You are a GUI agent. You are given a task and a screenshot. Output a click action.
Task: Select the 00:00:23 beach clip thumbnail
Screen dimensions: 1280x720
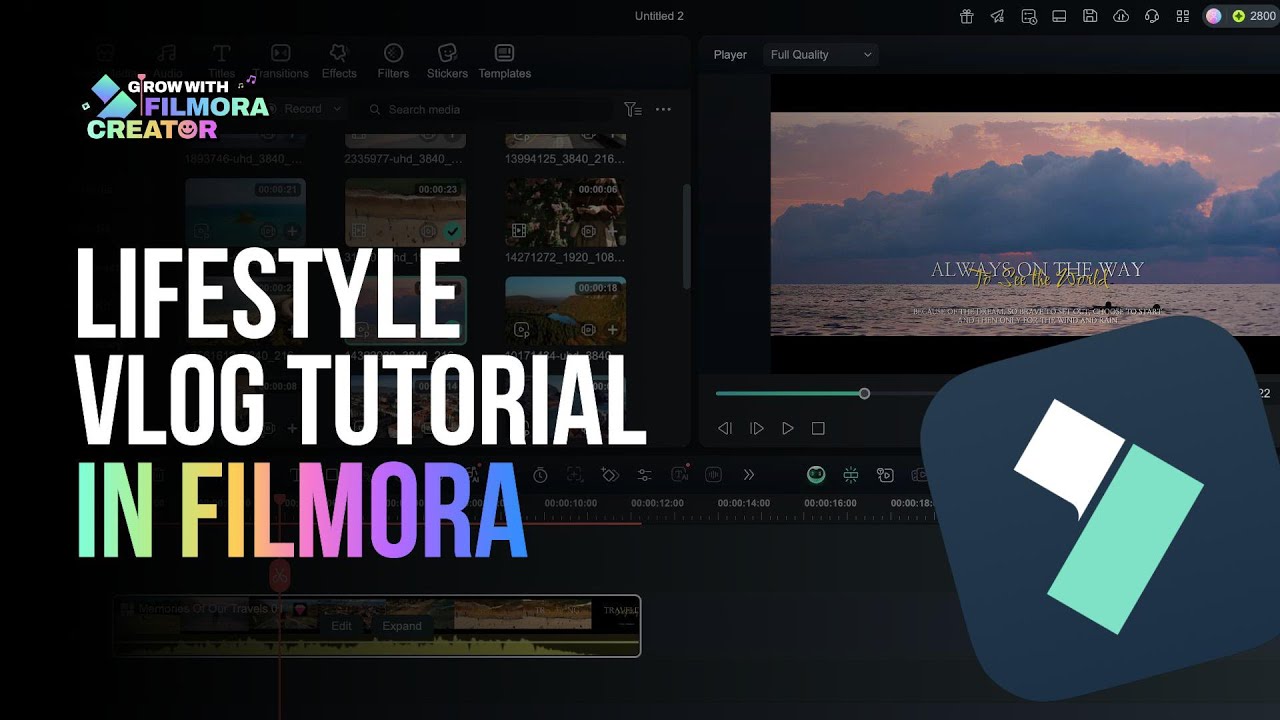coord(405,212)
